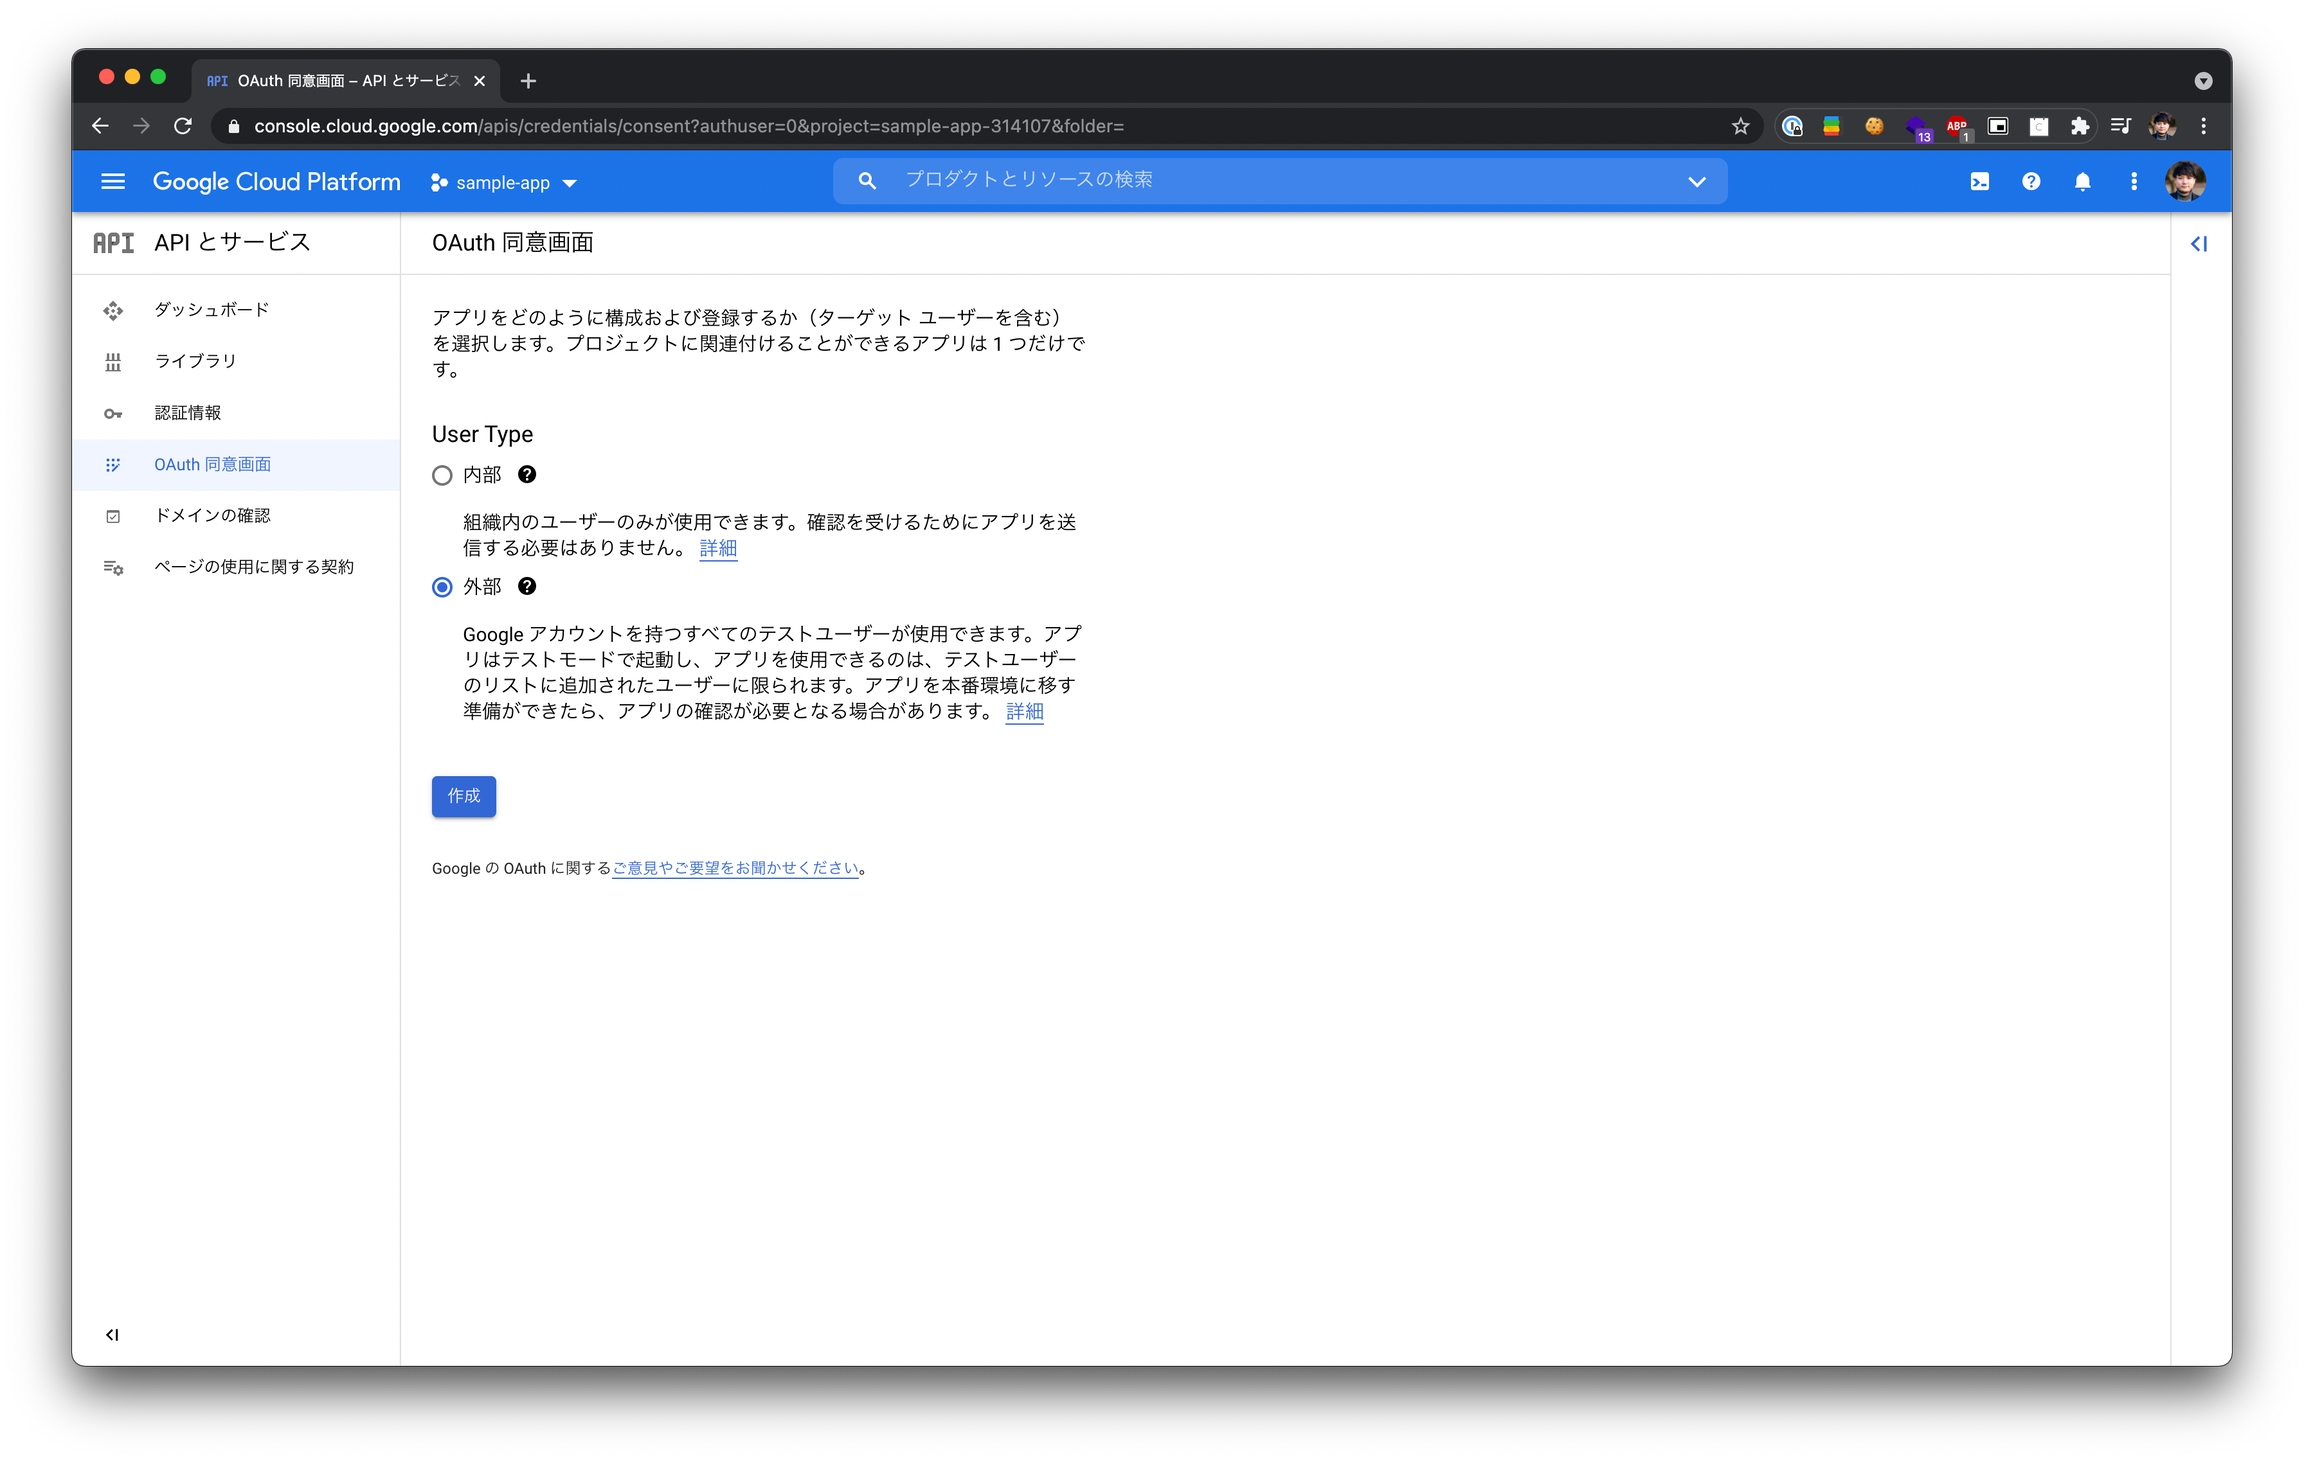Reload the page in browser
2304x1461 pixels.
pos(183,126)
